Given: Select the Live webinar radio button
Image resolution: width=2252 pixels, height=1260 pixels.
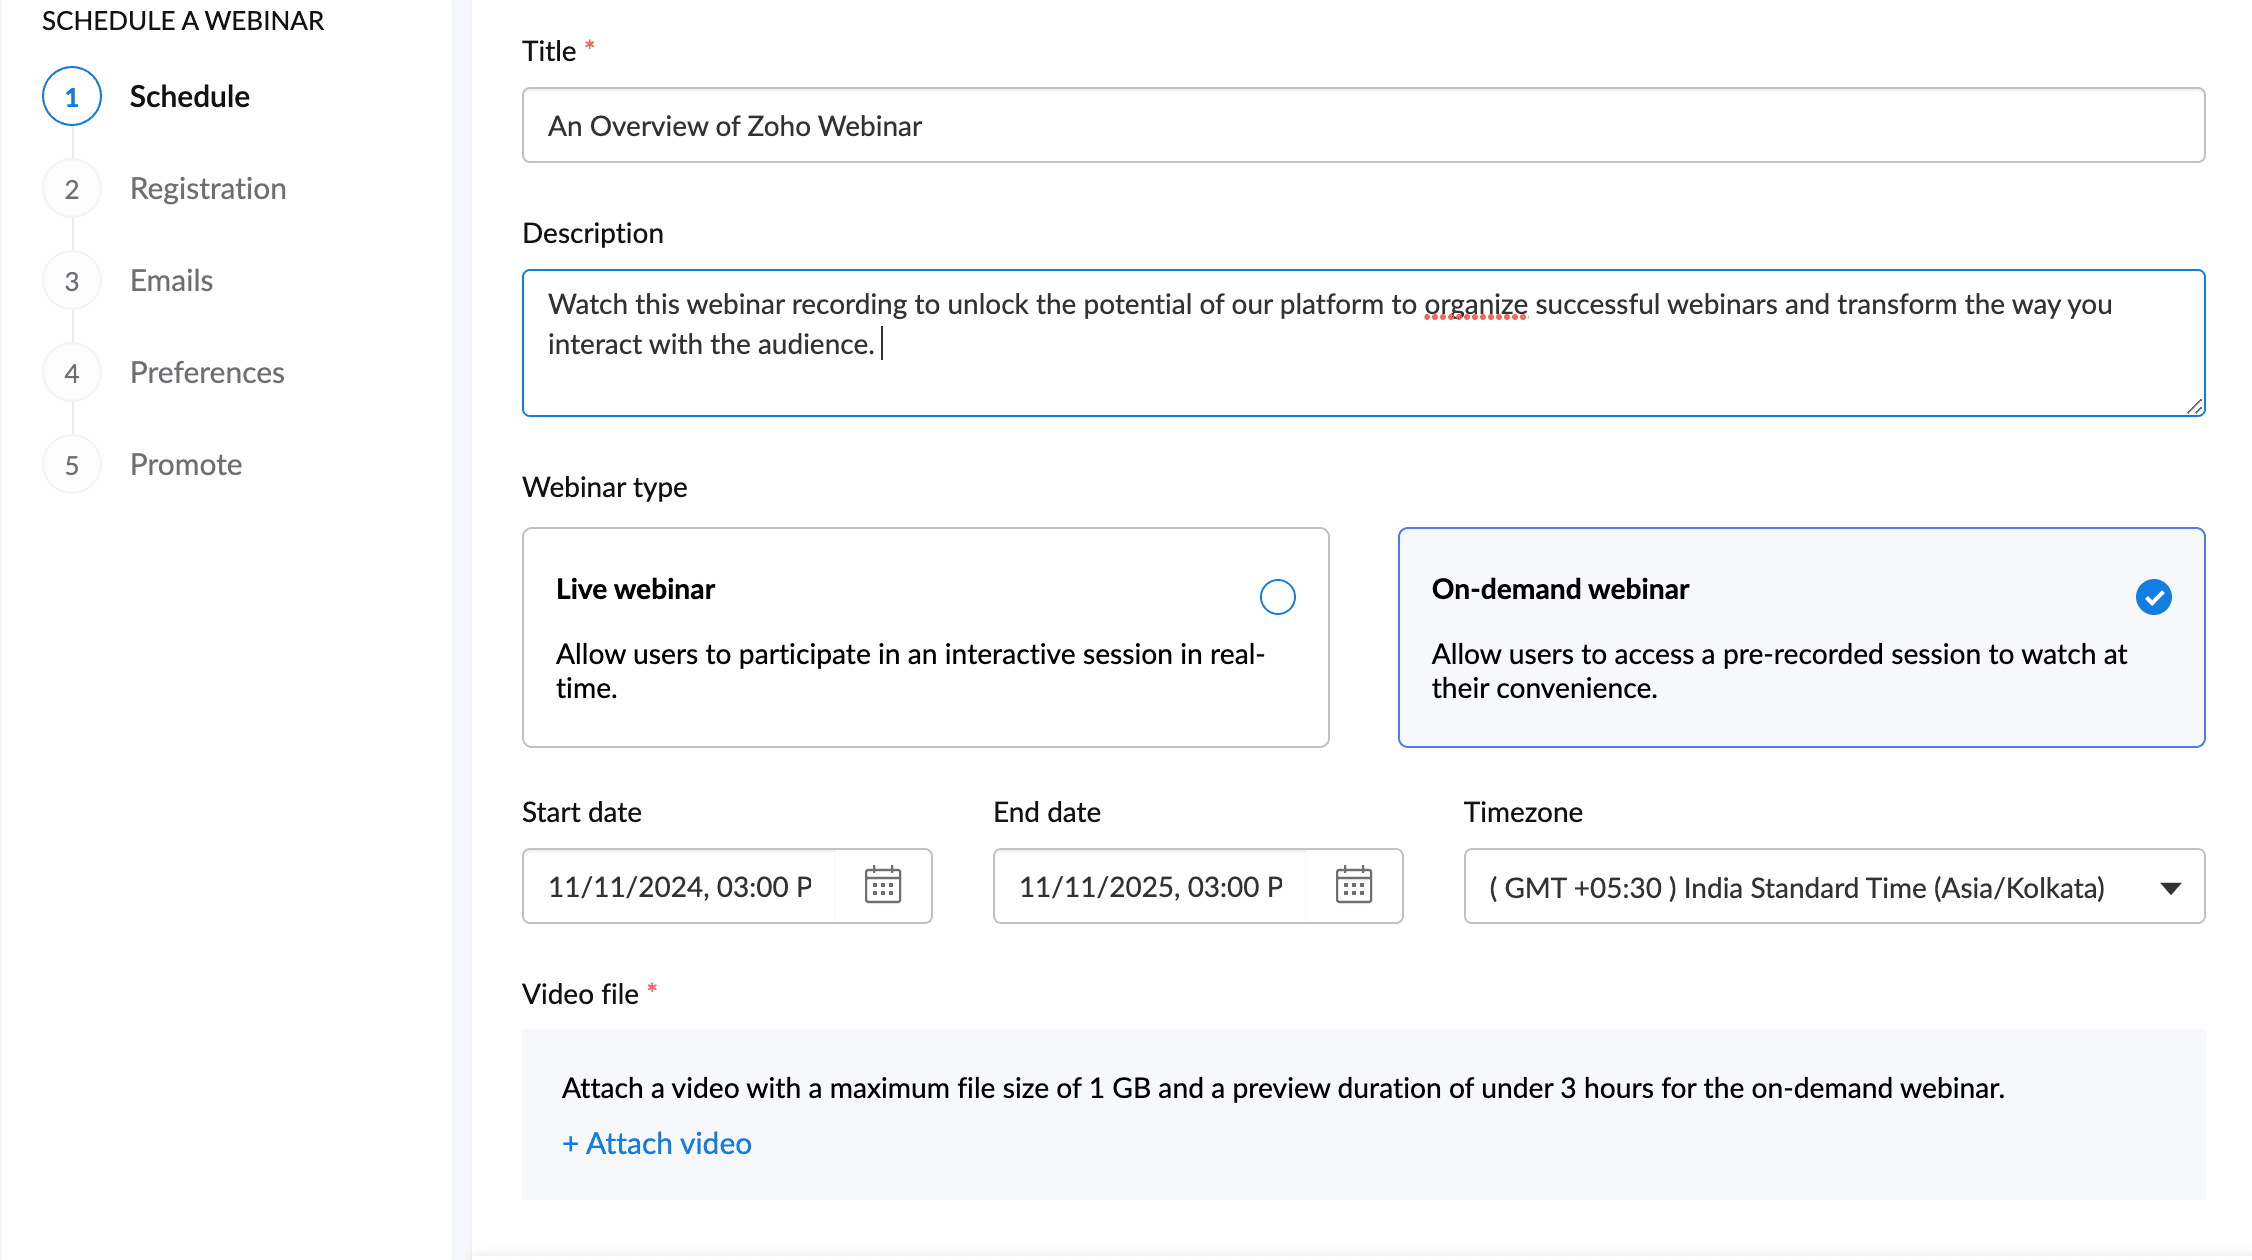Looking at the screenshot, I should [x=1277, y=597].
